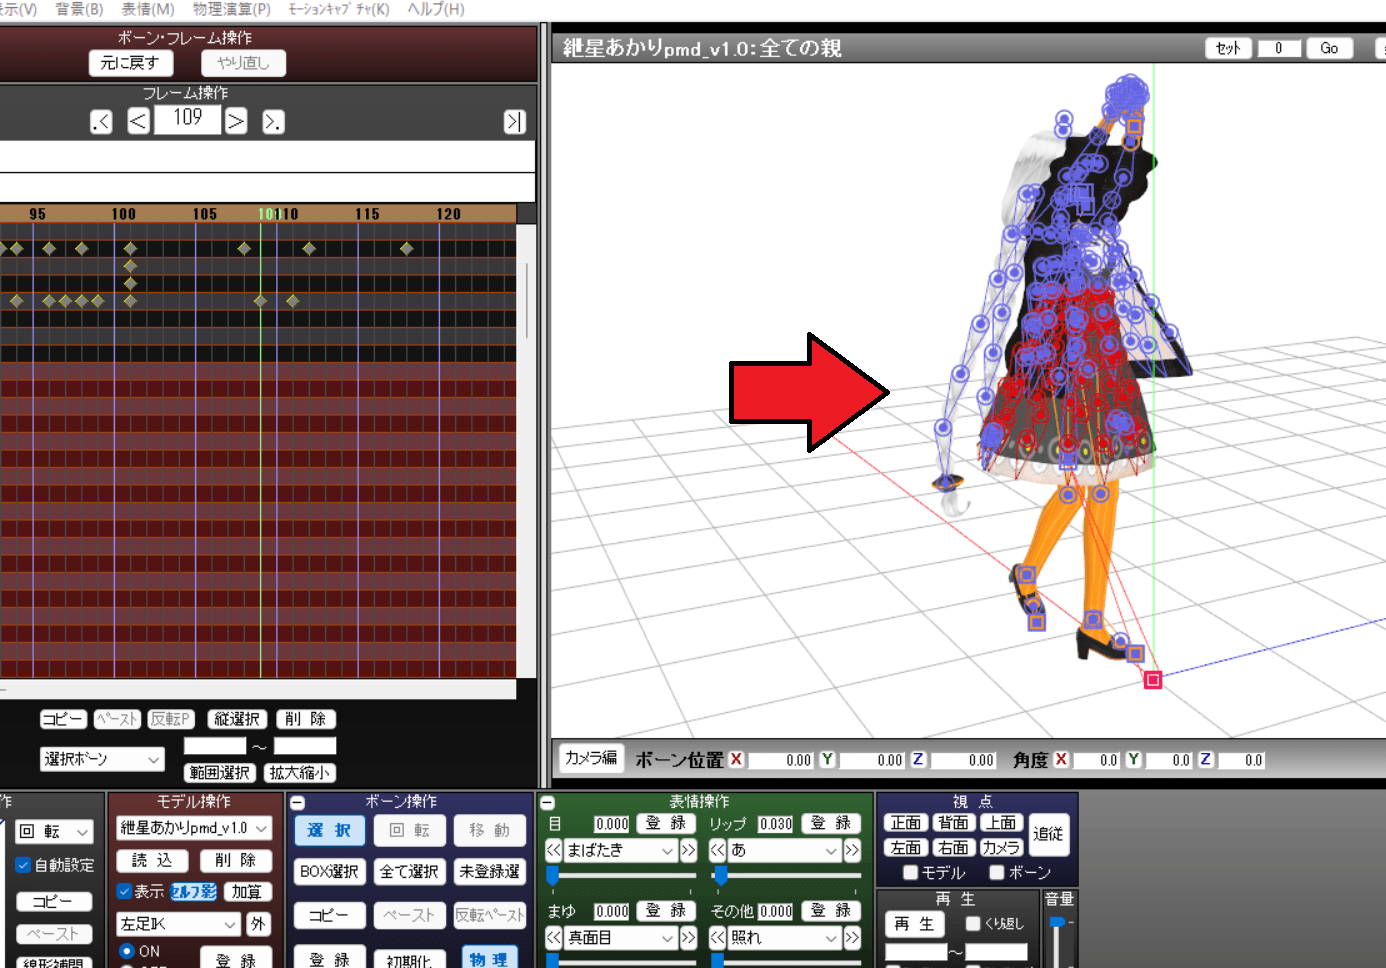Click the BOX選択 button
1386x968 pixels.
[330, 872]
